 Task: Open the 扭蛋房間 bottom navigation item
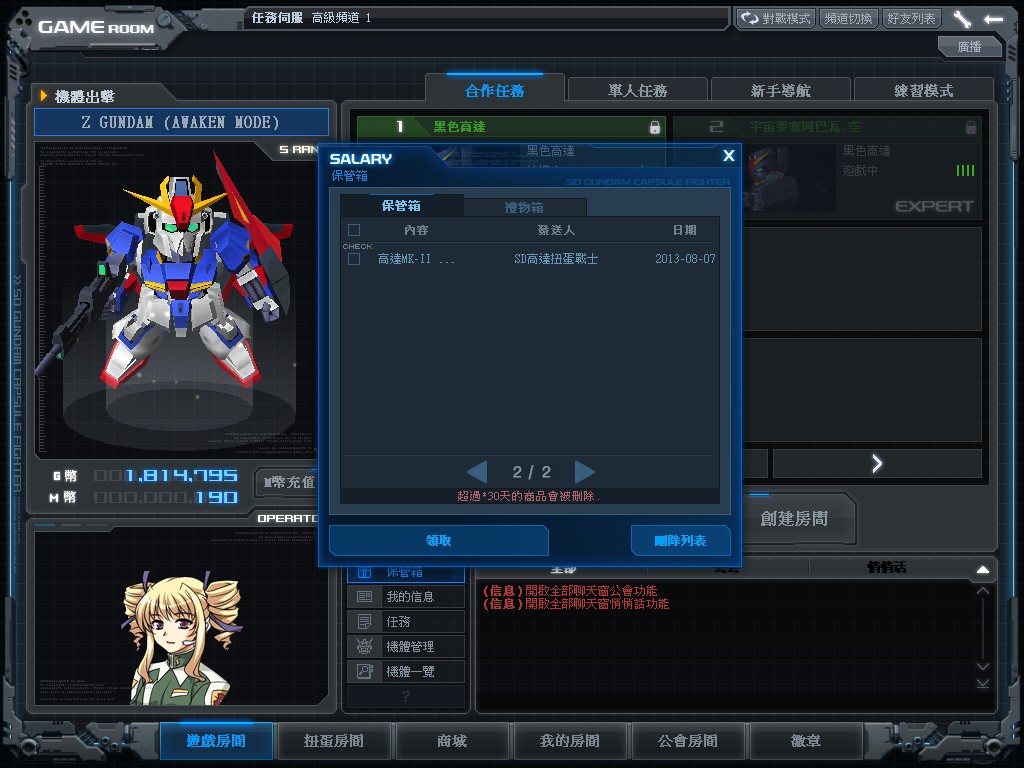[334, 741]
